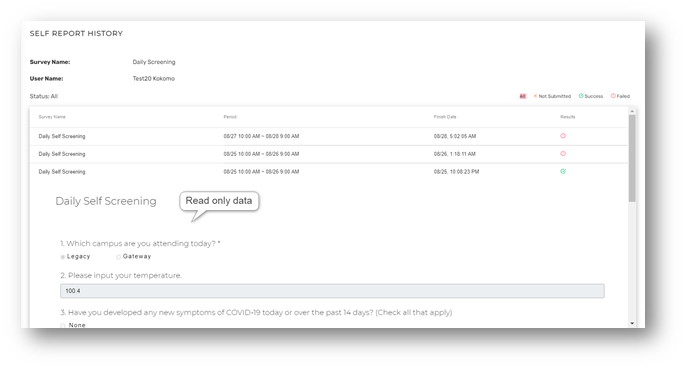Click the 'Results' column header
Screen dimensions: 687x370
567,117
